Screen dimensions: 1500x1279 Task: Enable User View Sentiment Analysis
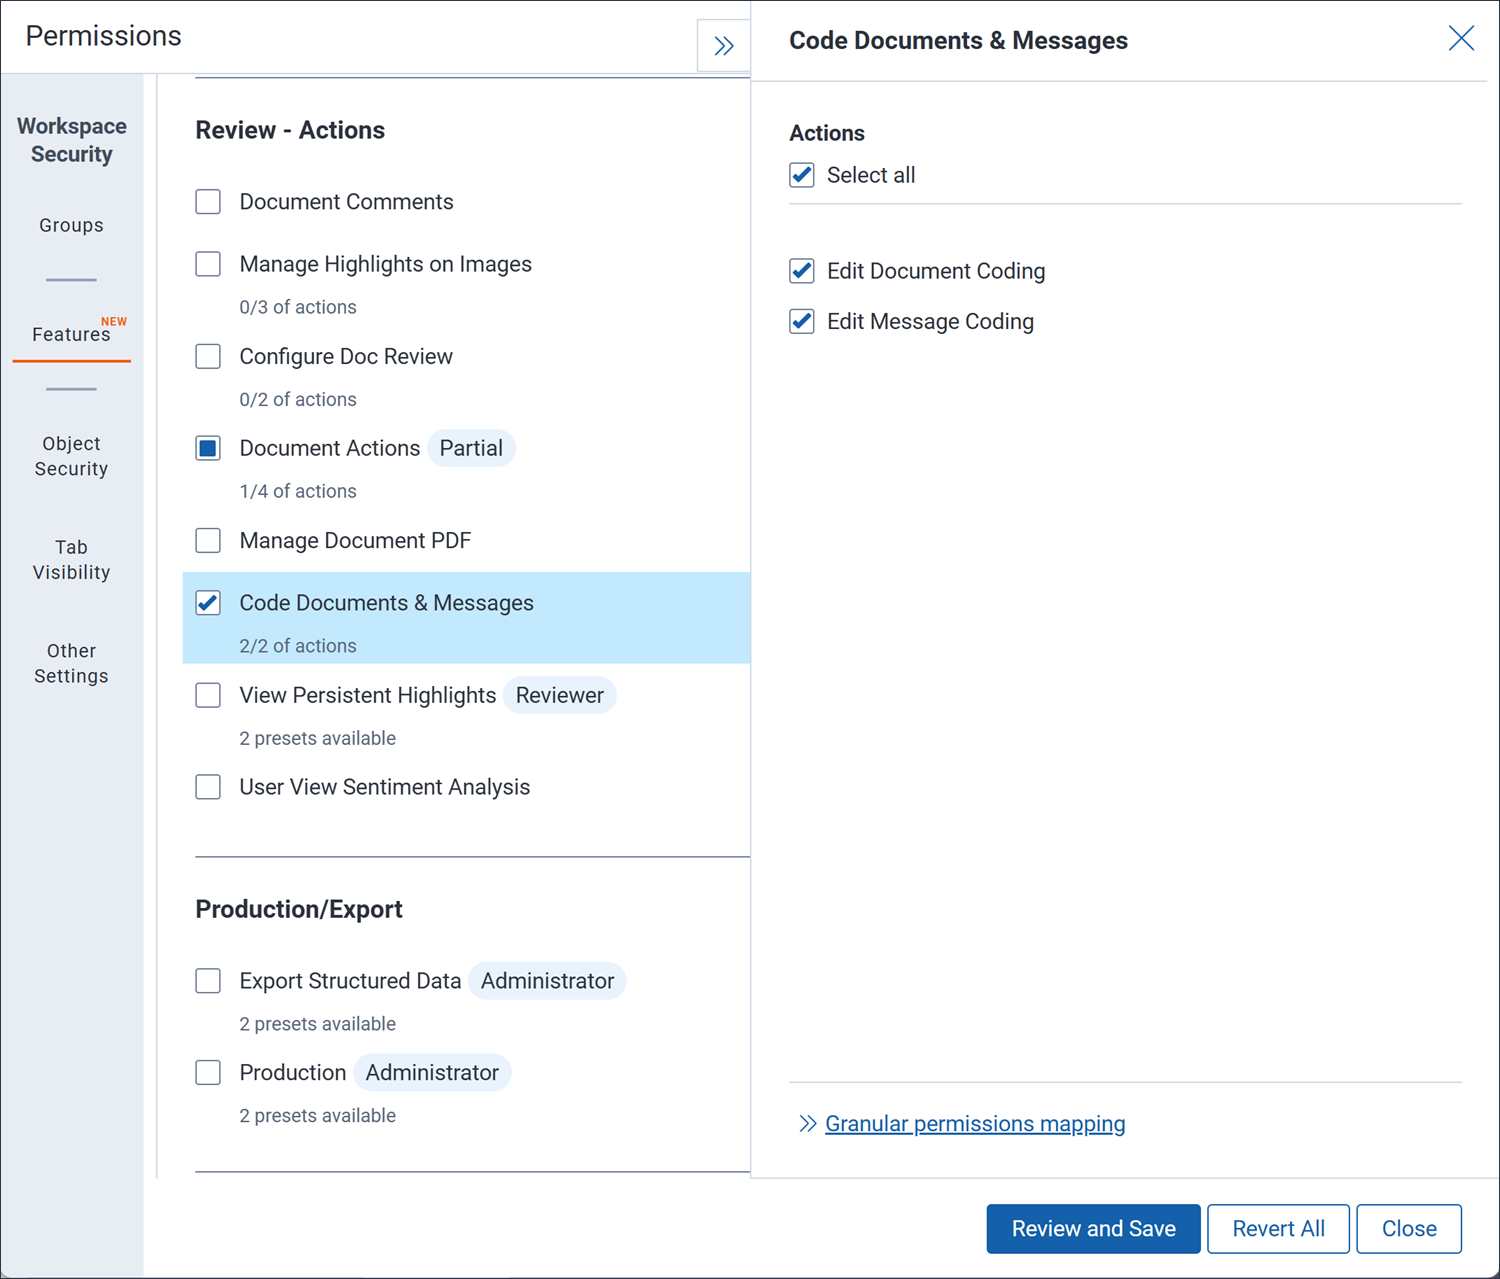click(208, 787)
